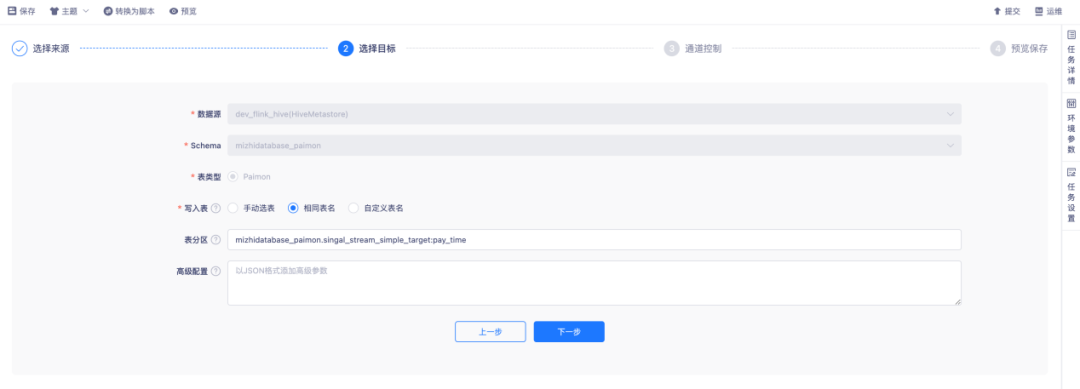Viewport: 1080px width, 389px height.
Task: Click the 转换为脚本 label
Action: point(135,11)
